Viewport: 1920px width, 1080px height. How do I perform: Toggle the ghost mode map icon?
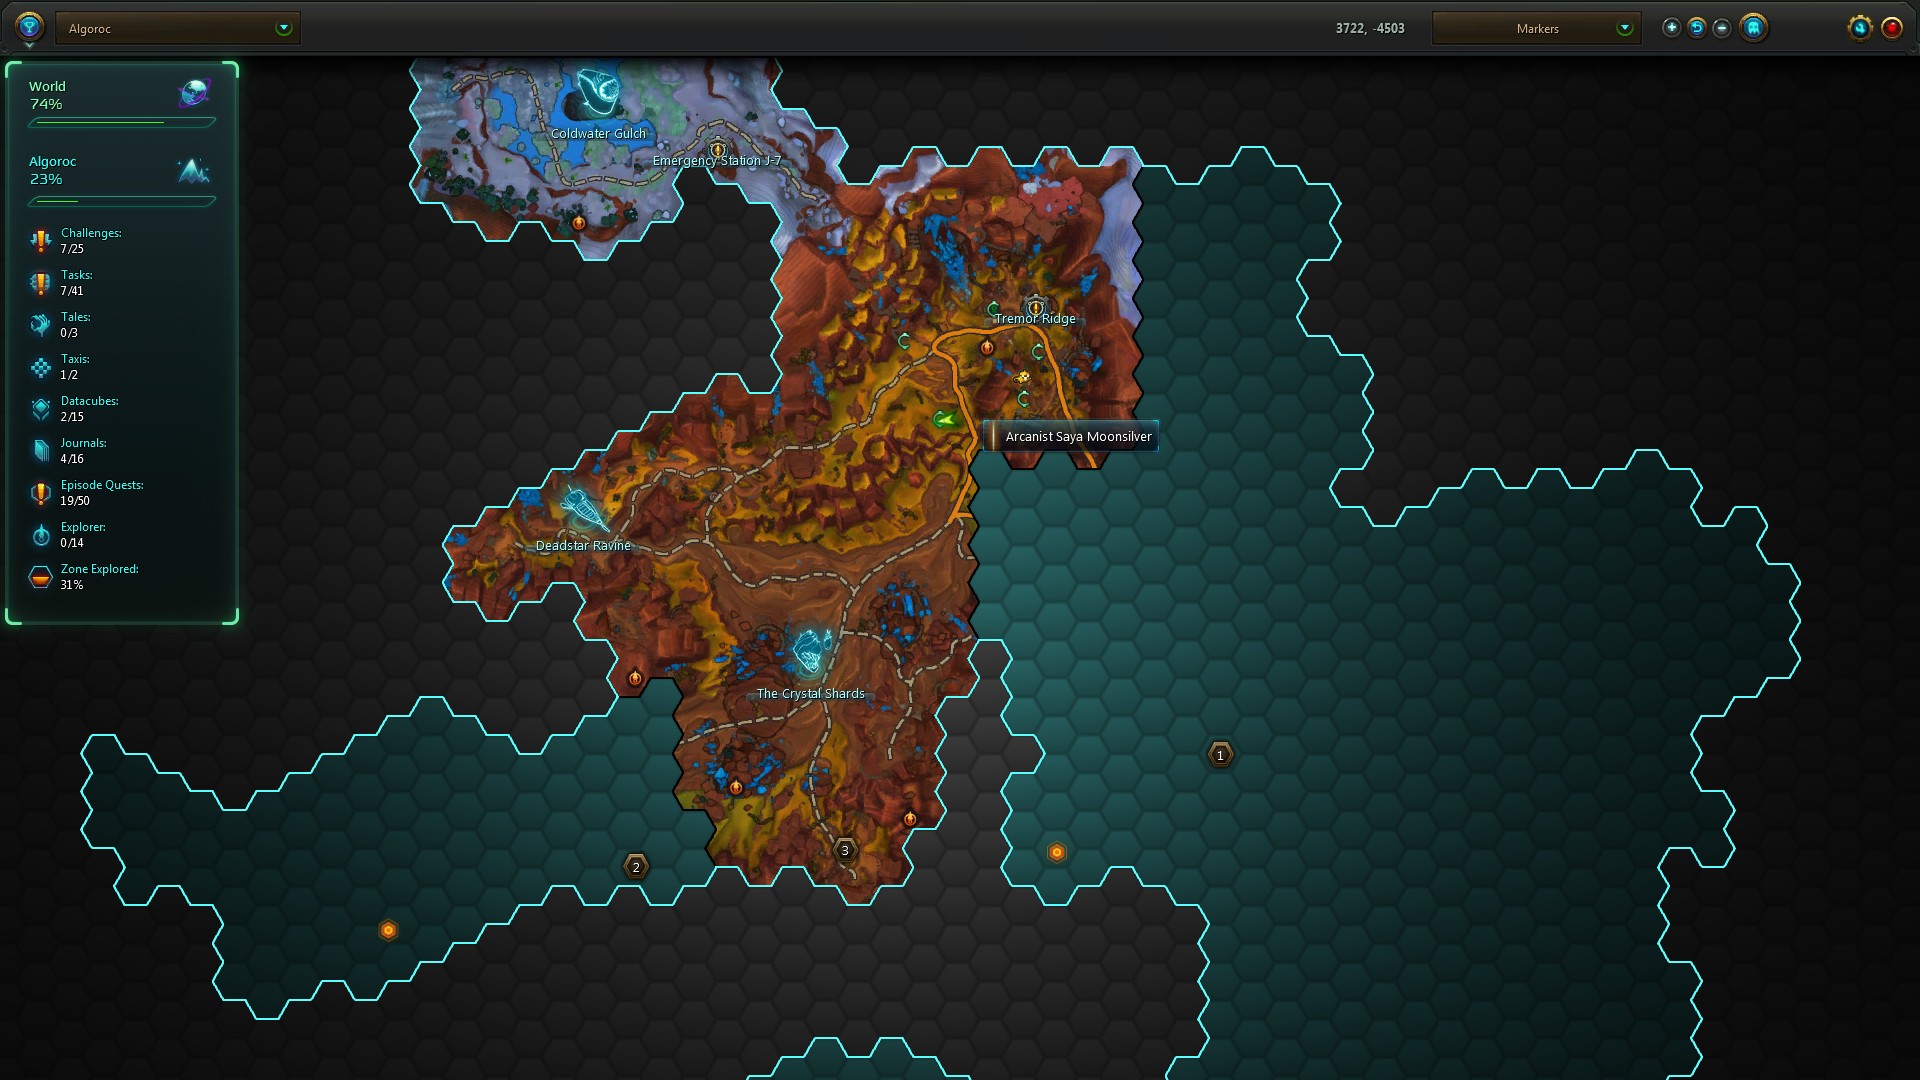click(x=1753, y=28)
